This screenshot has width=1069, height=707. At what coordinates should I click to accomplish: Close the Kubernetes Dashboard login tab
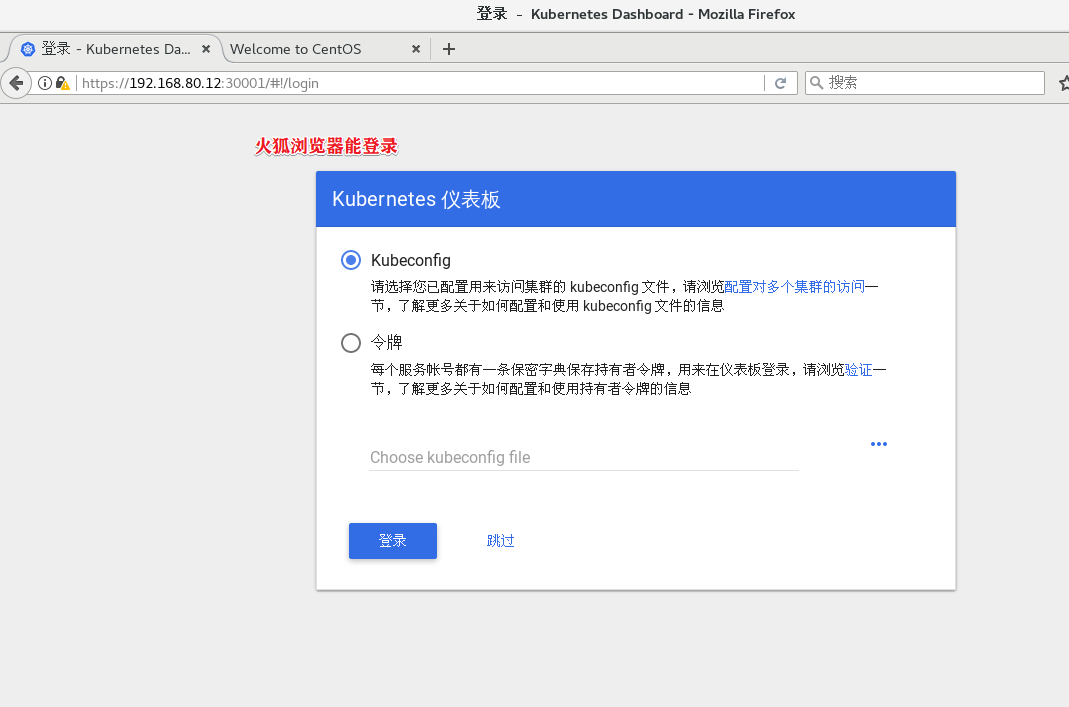tap(206, 49)
